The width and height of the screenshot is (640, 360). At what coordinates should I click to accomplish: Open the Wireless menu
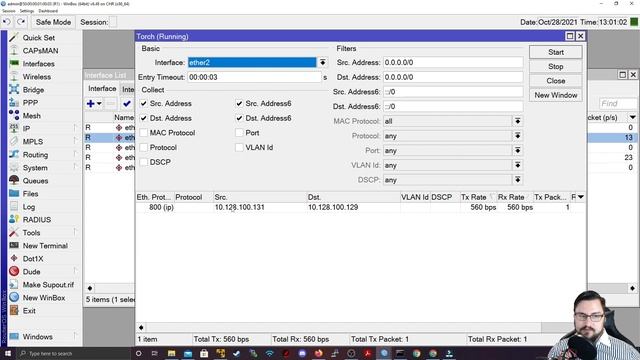coord(37,77)
